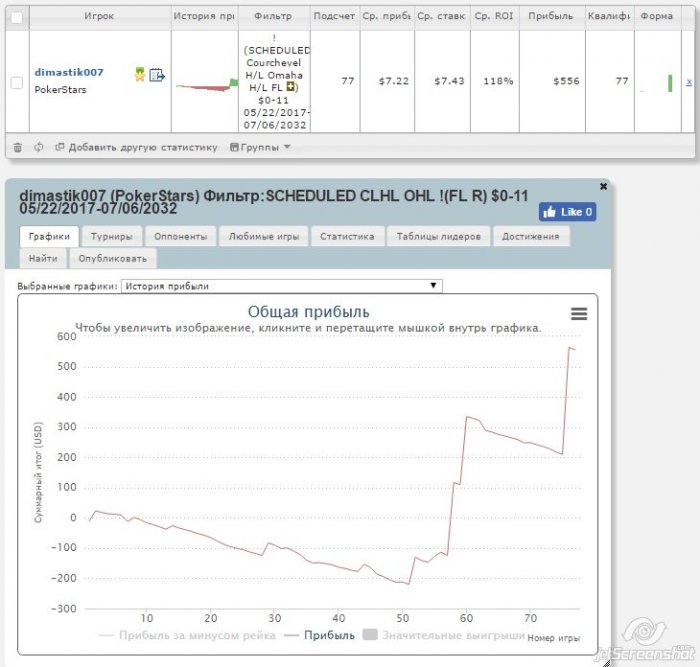The width and height of the screenshot is (700, 667).
Task: Click the Facebook Like button
Action: coord(567,212)
